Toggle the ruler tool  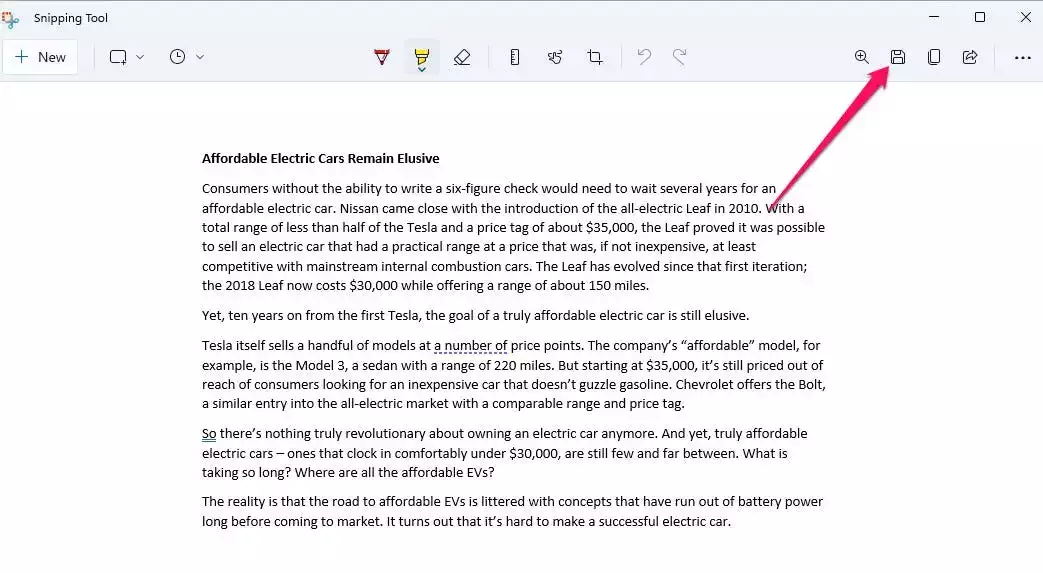[515, 57]
